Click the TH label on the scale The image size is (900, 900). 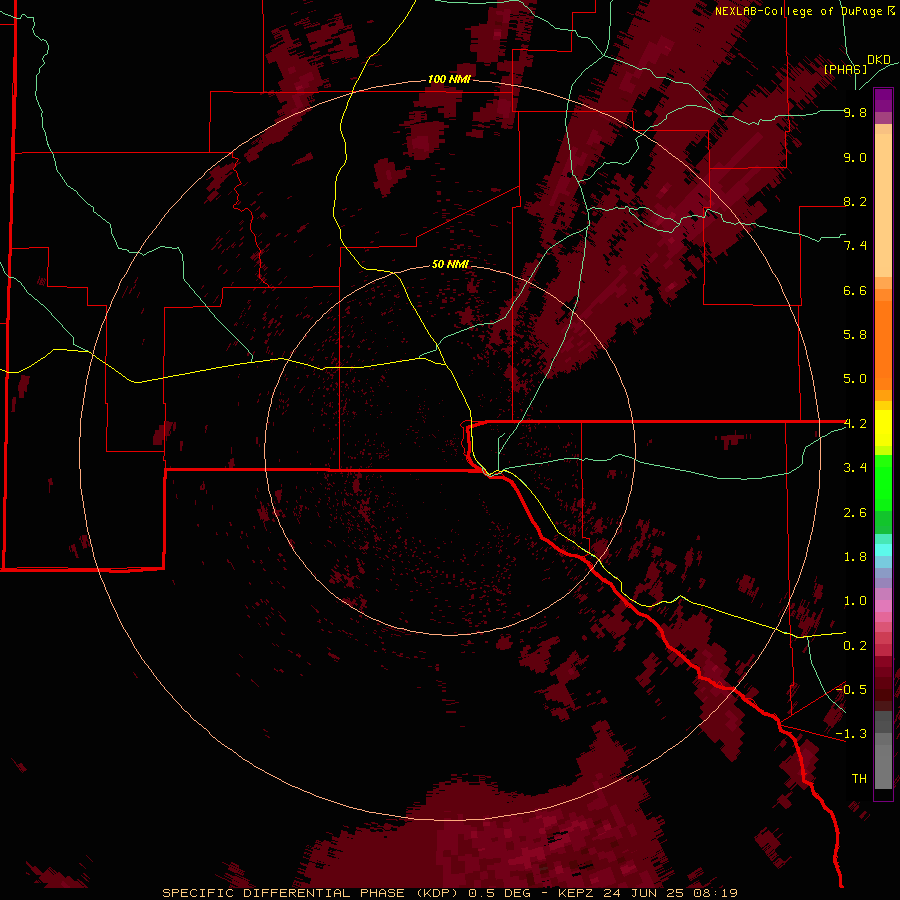859,779
